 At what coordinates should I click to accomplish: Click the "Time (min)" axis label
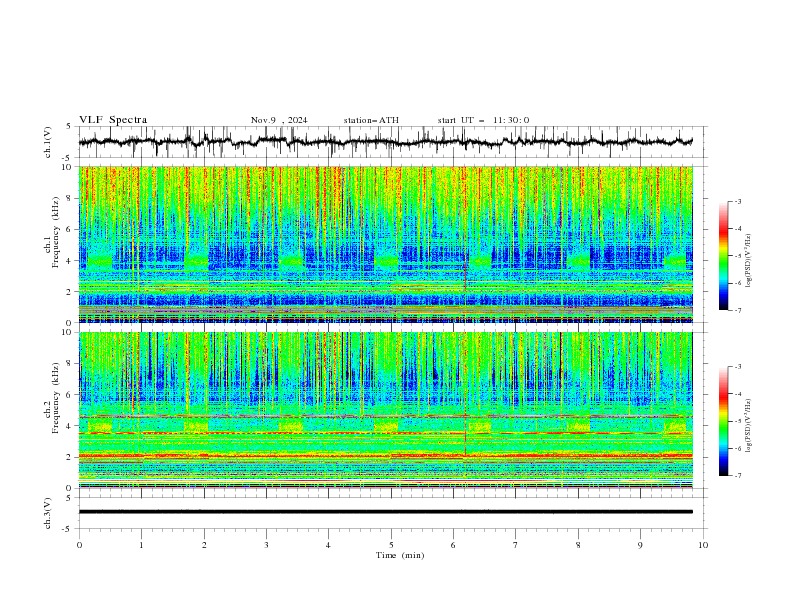coord(400,555)
